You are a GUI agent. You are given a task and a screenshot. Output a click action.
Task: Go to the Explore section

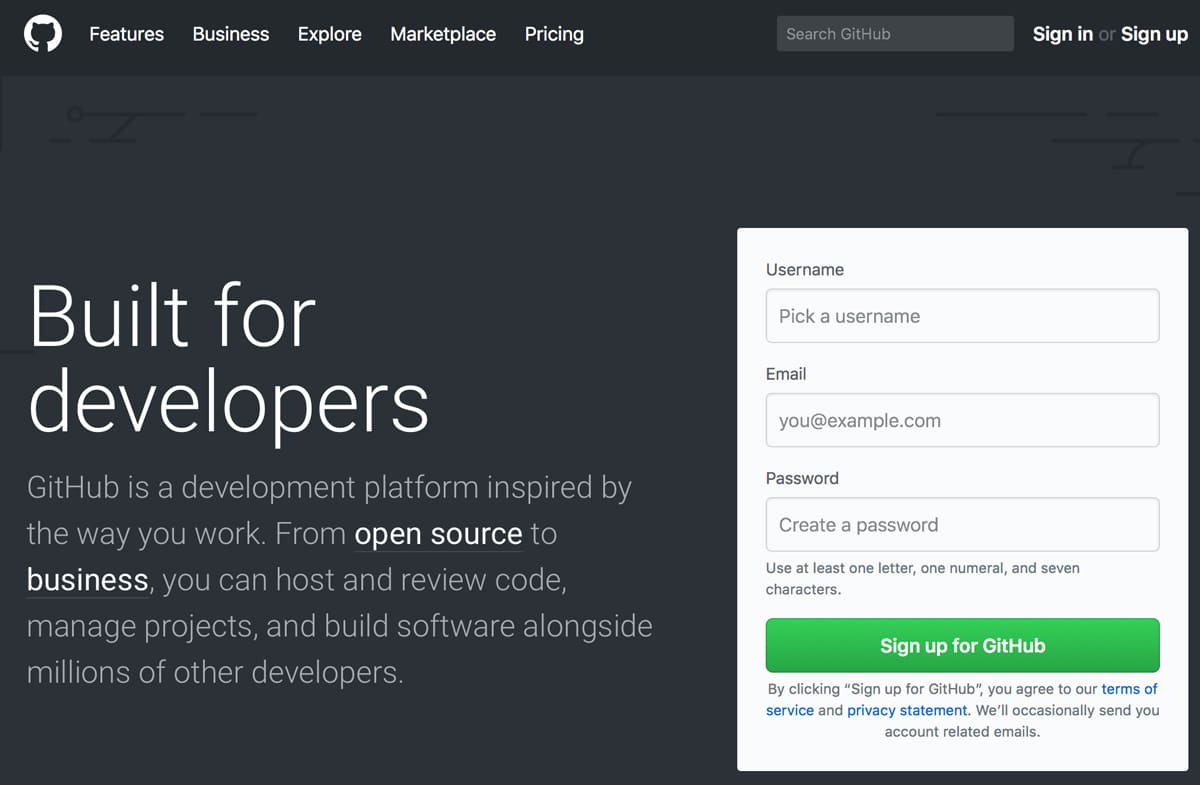click(329, 34)
